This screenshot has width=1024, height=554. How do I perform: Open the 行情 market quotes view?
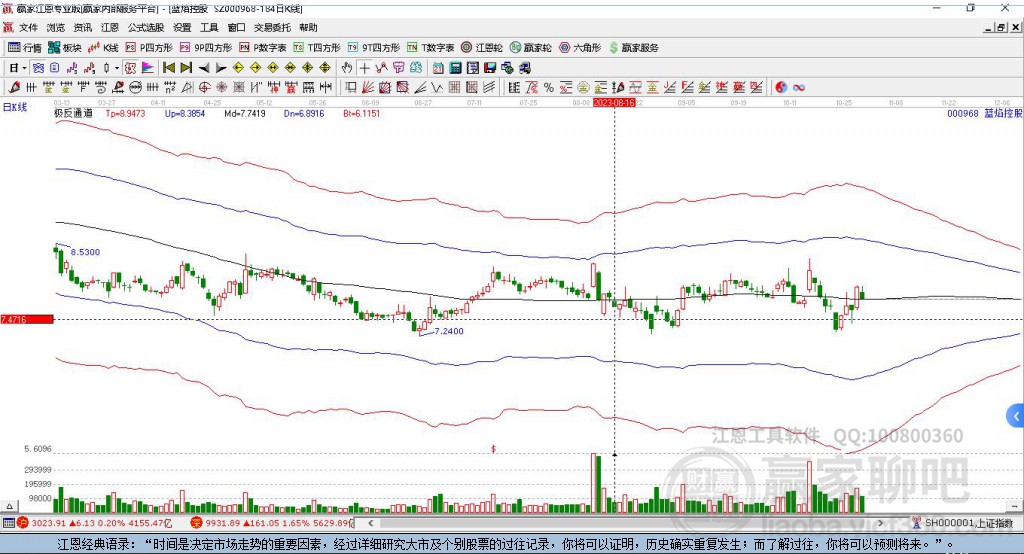click(25, 48)
